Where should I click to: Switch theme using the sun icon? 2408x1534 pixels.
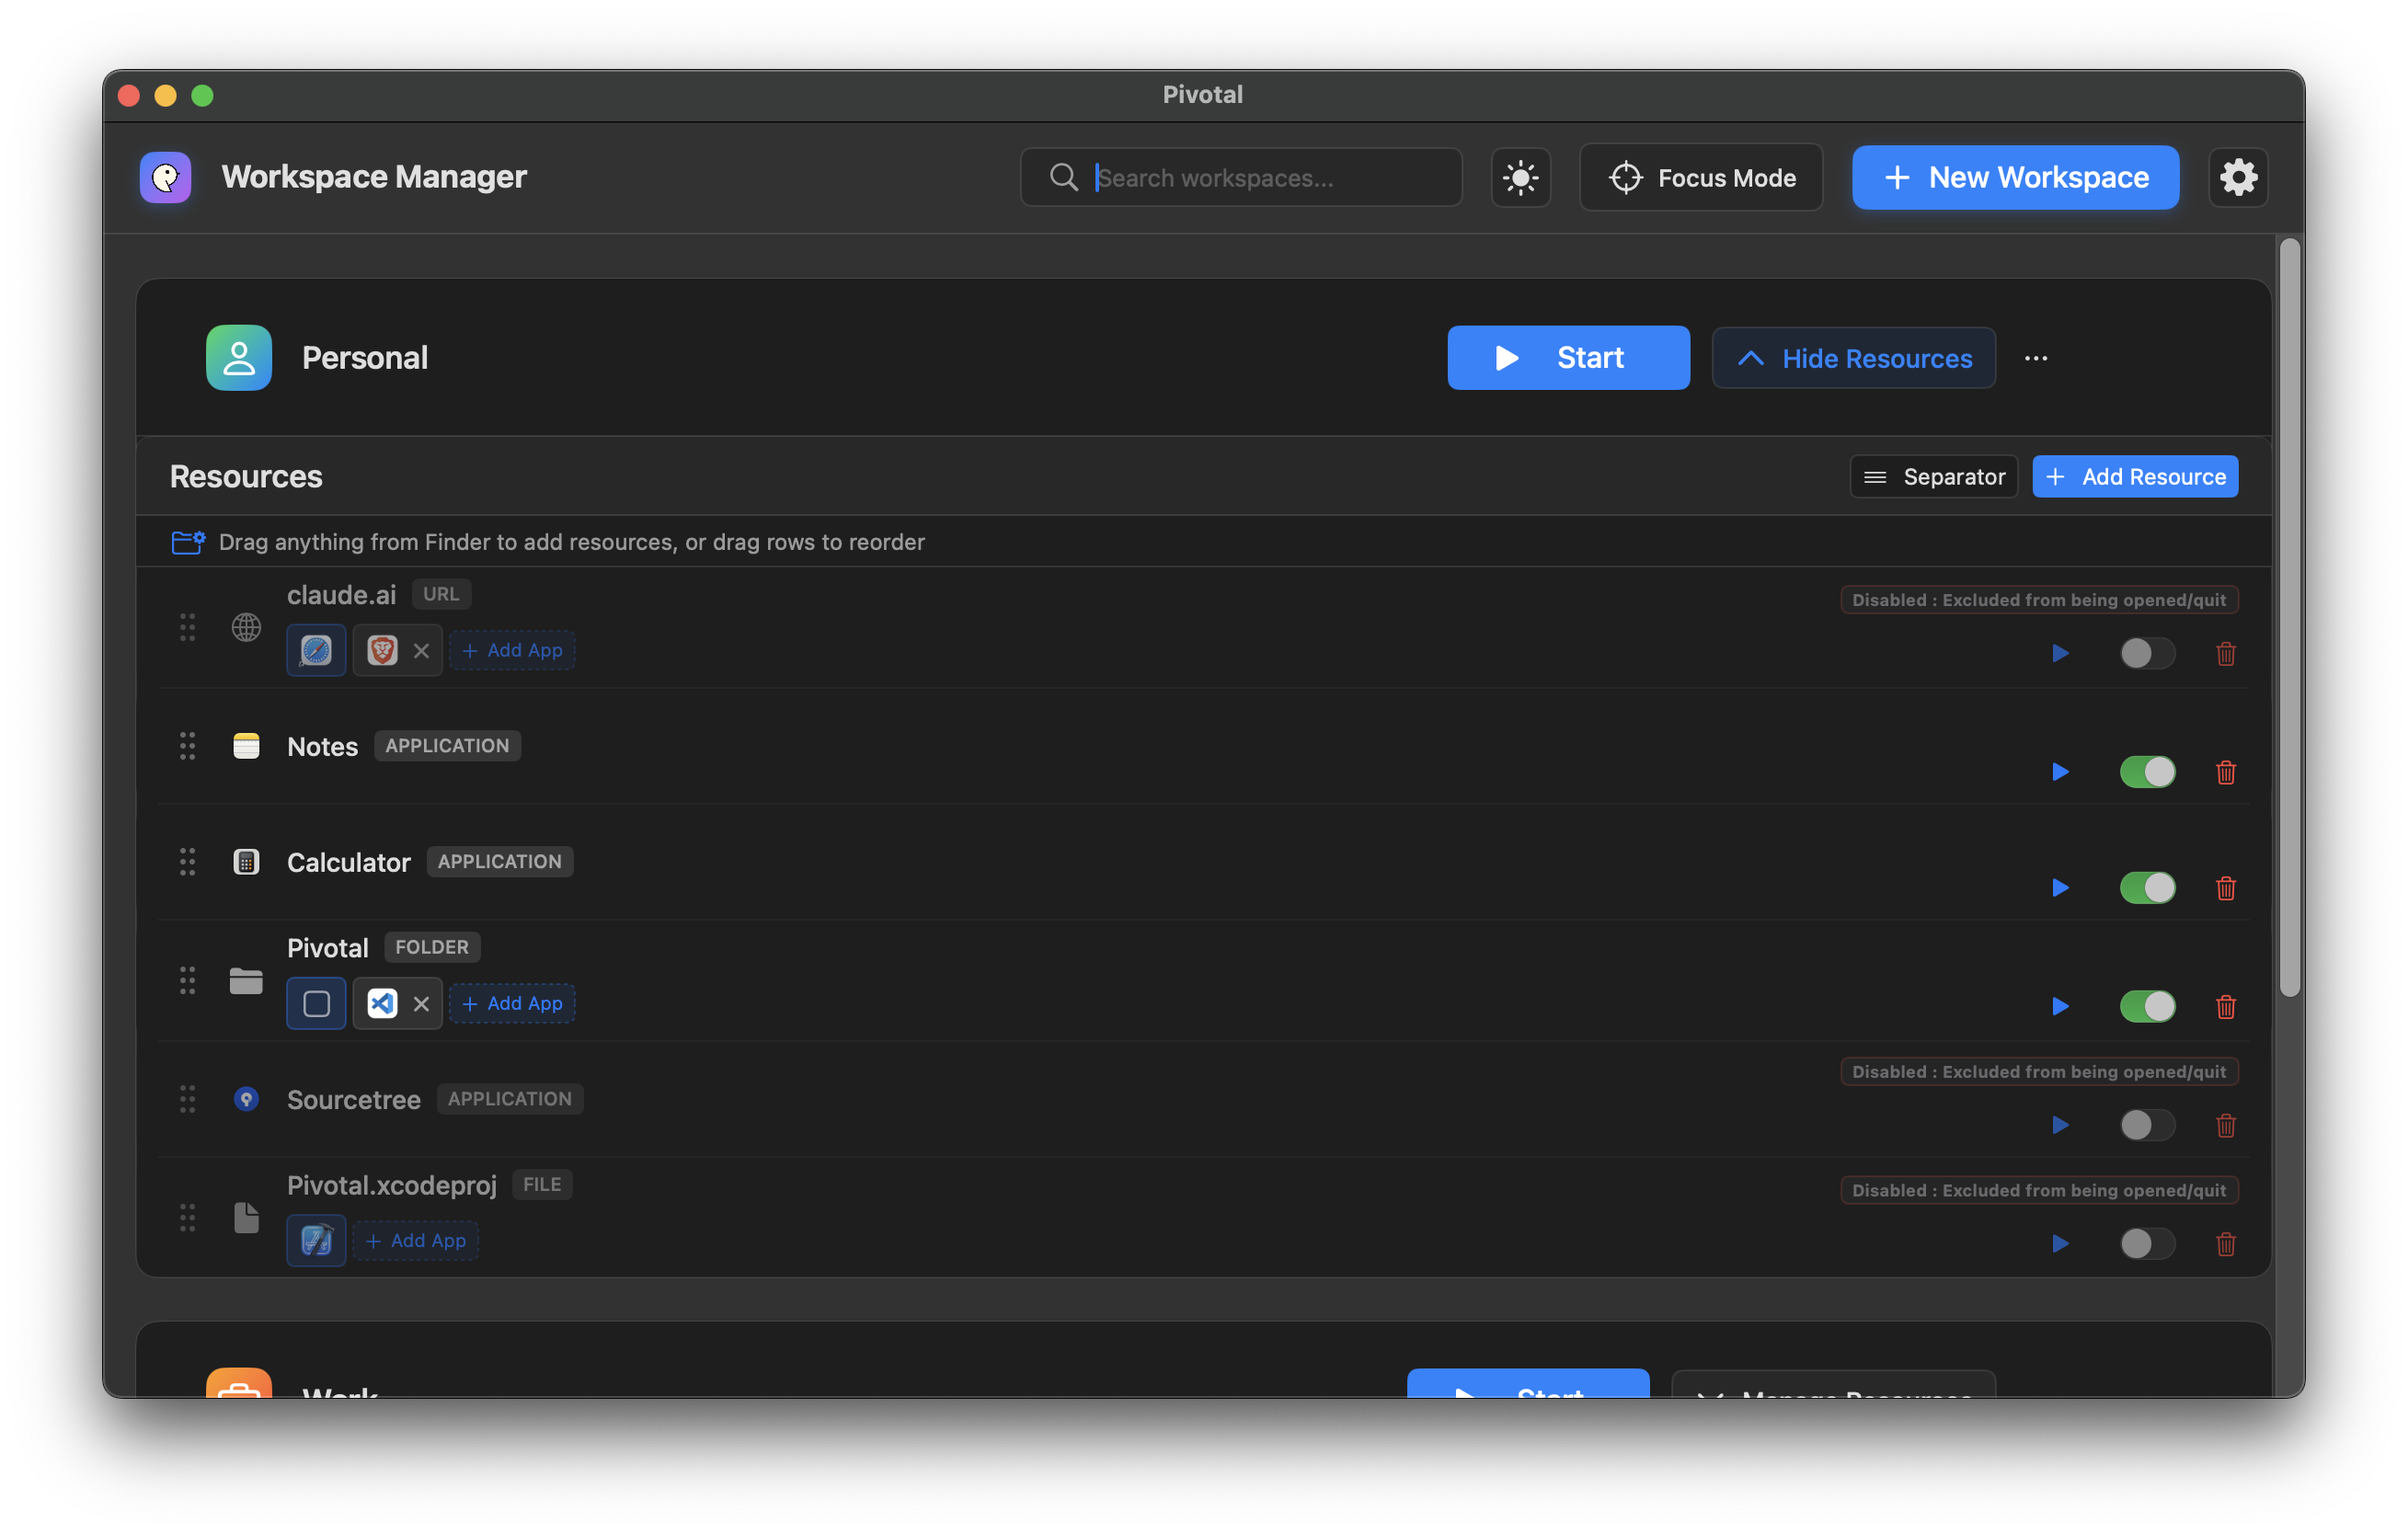tap(1520, 177)
